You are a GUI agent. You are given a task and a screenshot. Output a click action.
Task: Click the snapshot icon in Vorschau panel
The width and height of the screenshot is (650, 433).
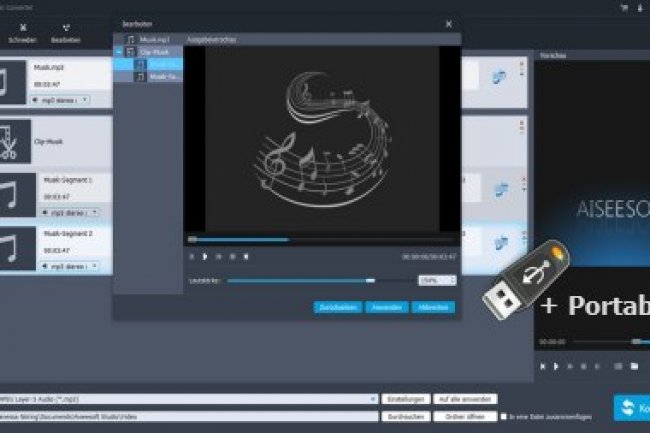coord(618,366)
